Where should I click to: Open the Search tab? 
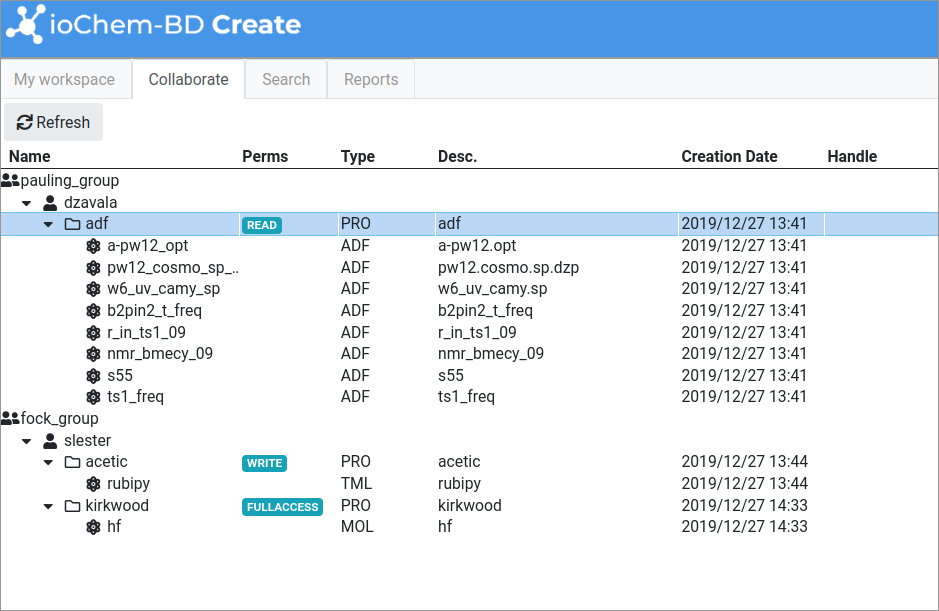286,80
